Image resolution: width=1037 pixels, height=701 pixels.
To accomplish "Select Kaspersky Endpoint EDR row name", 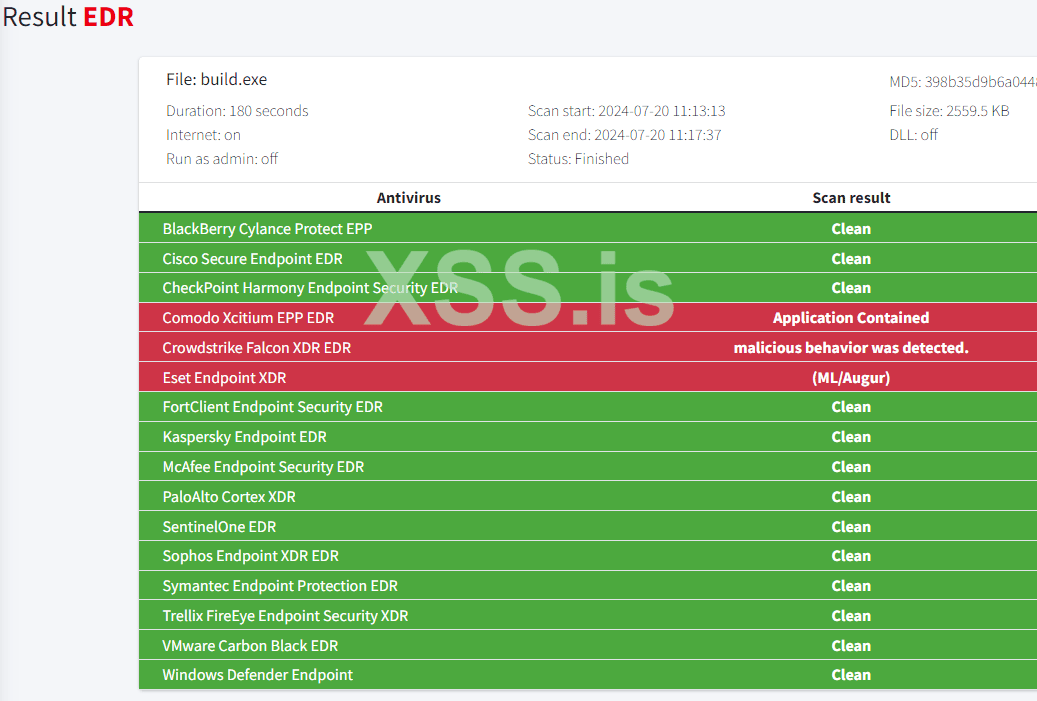I will click(x=245, y=437).
